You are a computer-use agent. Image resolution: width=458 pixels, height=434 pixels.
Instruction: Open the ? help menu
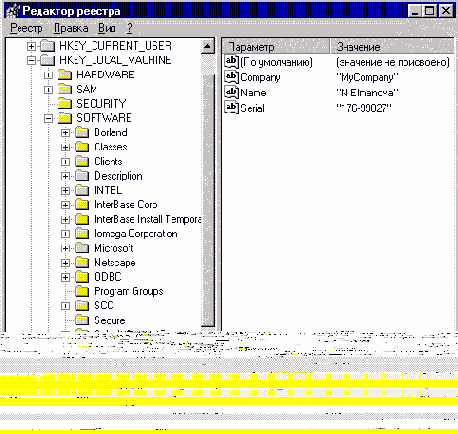pos(130,28)
